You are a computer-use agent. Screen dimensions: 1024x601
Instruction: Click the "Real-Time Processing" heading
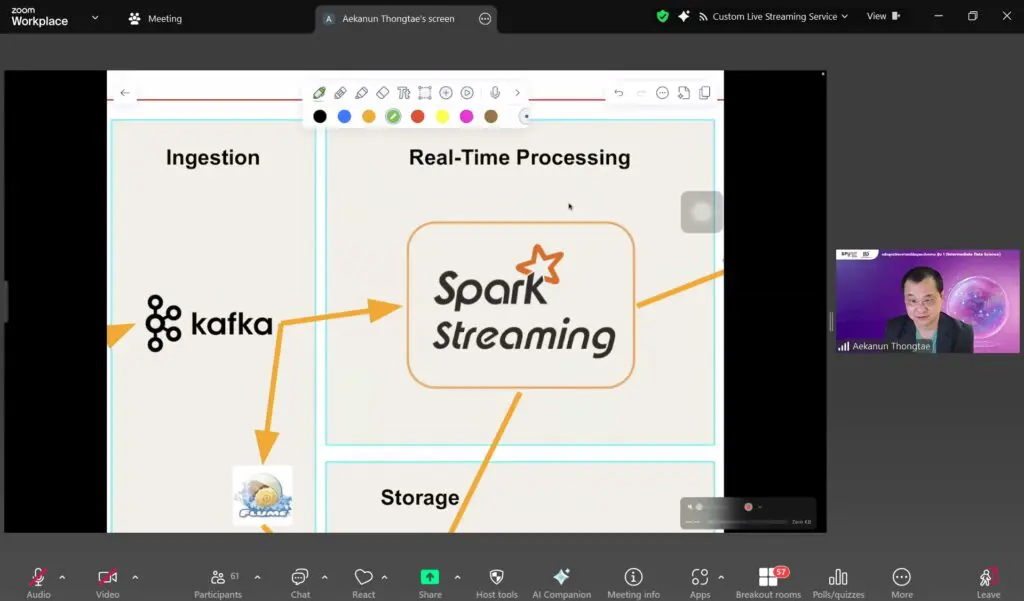(x=520, y=157)
